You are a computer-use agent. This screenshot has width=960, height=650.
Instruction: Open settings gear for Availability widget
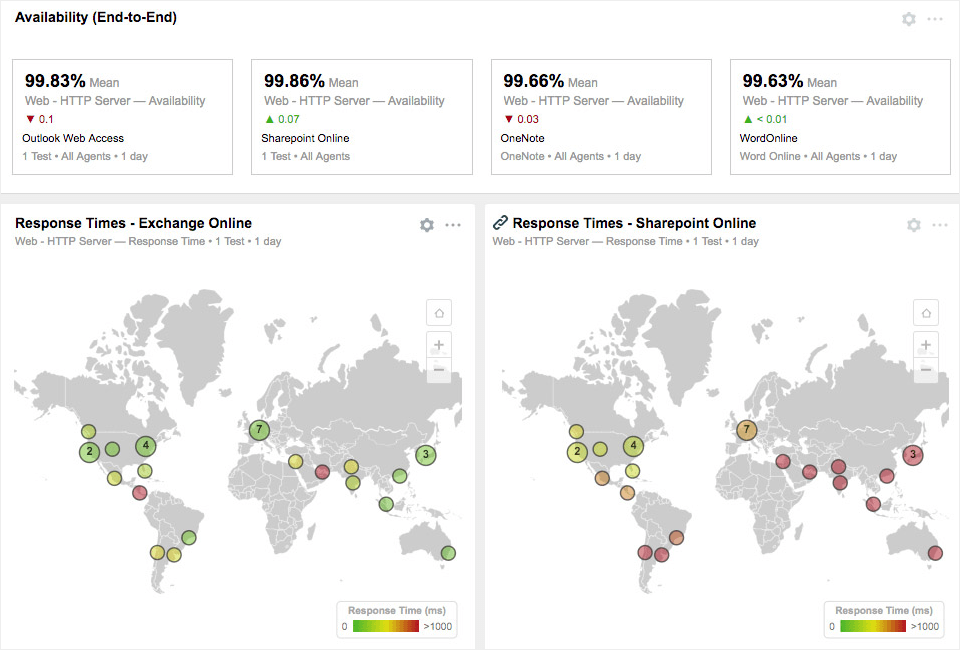pyautogui.click(x=908, y=19)
